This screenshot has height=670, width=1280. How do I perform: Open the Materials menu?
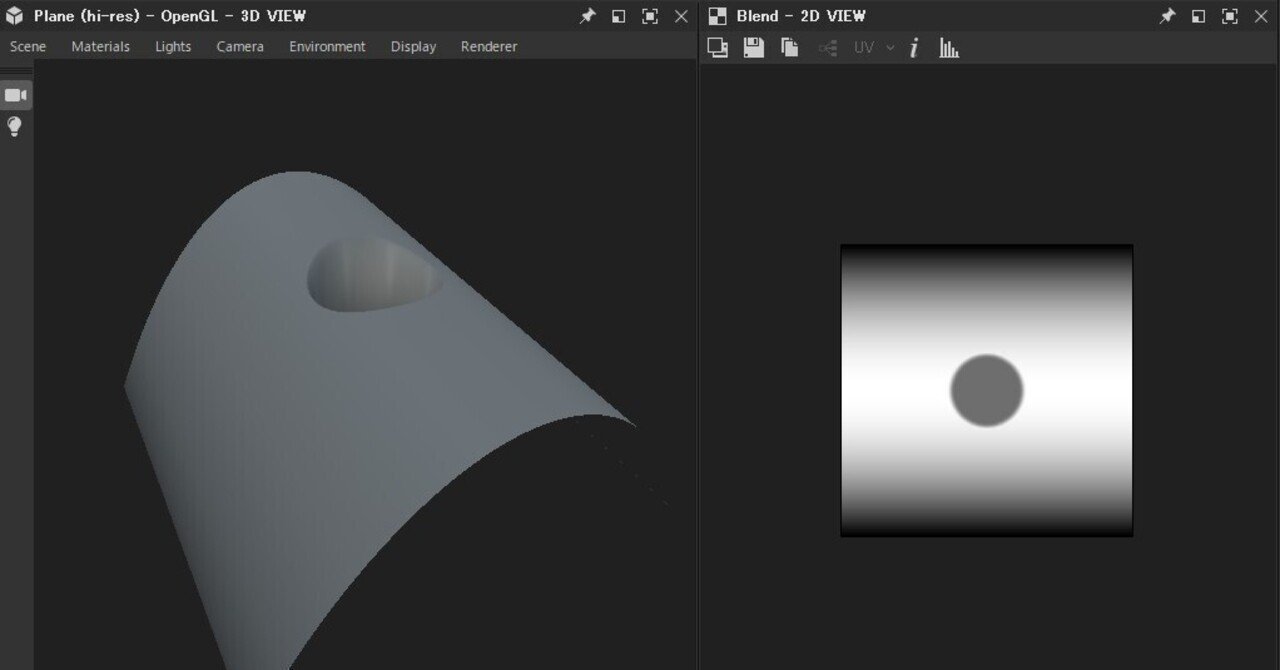[x=100, y=46]
